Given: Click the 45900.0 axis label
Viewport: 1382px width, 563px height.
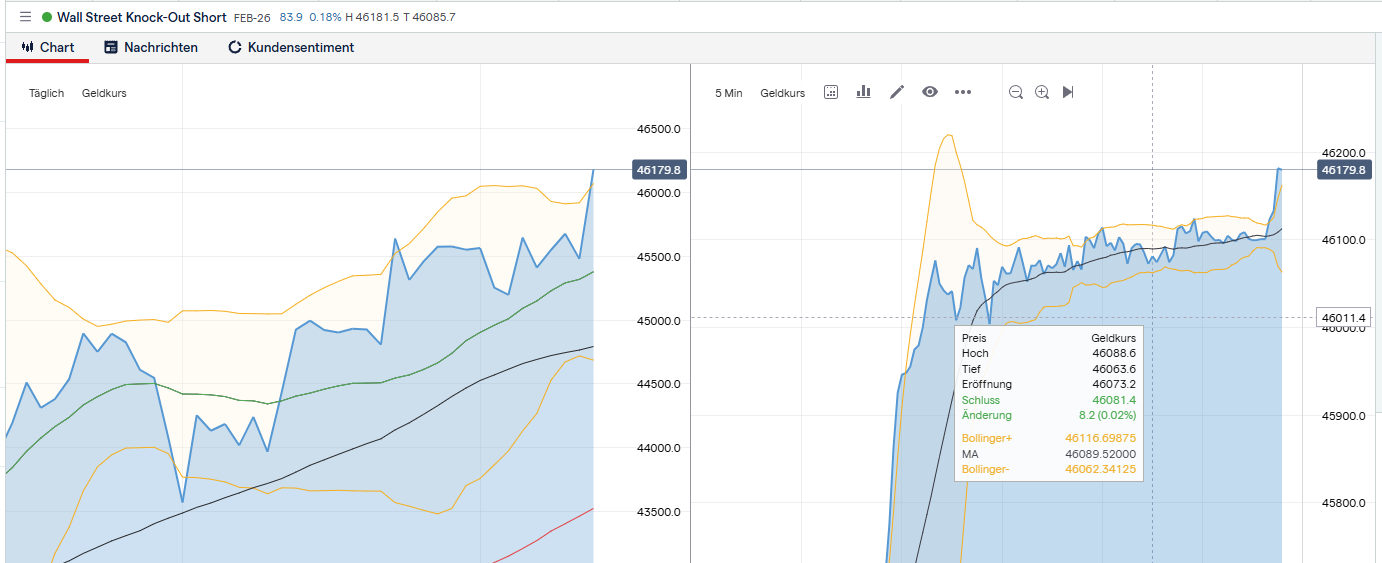Looking at the screenshot, I should 1343,415.
